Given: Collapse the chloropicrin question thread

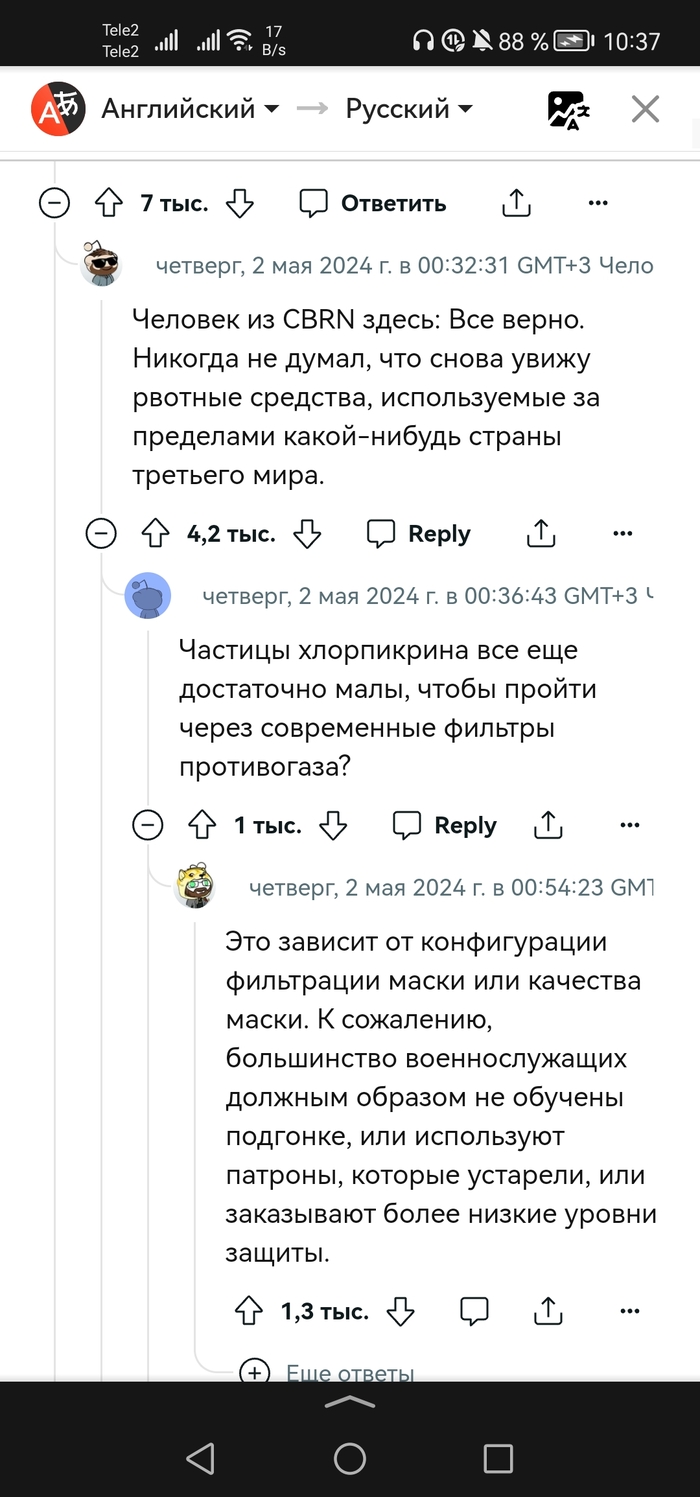Looking at the screenshot, I should pos(148,825).
